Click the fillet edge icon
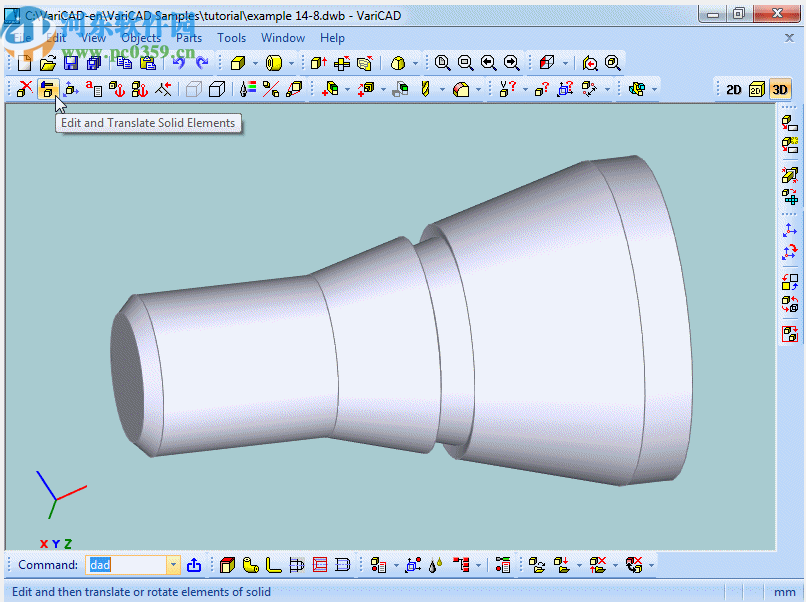806x602 pixels. coord(461,89)
